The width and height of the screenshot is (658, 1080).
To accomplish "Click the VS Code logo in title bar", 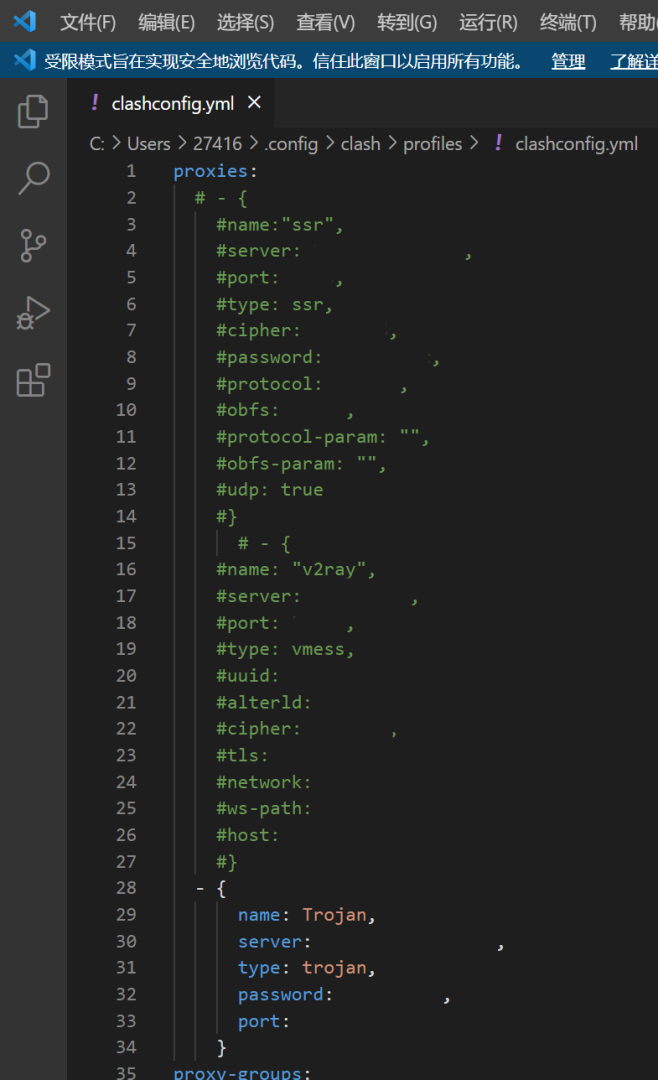I will pyautogui.click(x=24, y=21).
